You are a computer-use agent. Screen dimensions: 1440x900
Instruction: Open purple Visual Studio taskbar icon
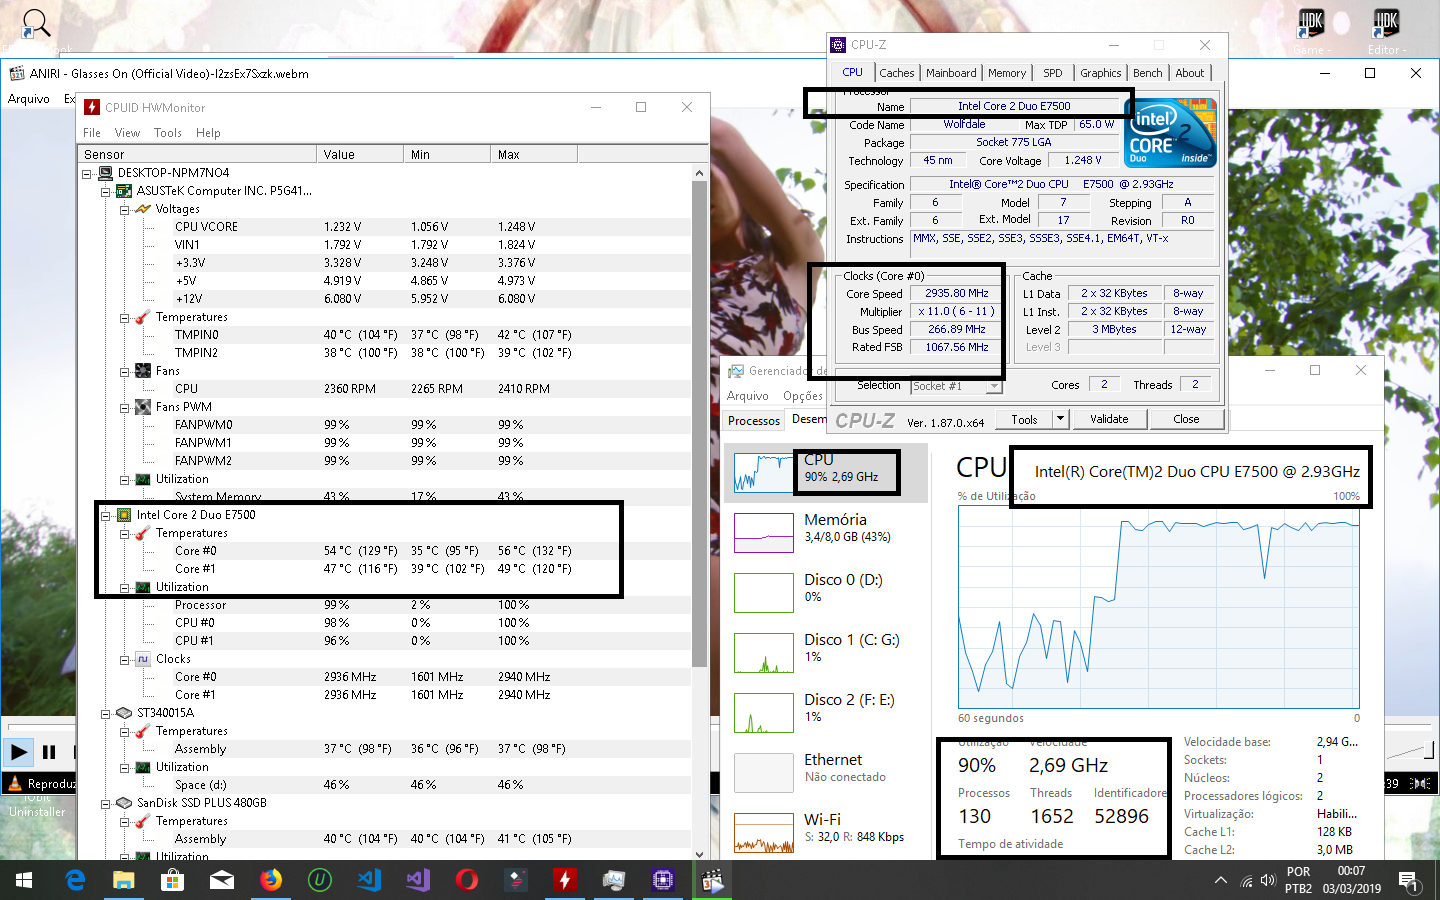[418, 880]
